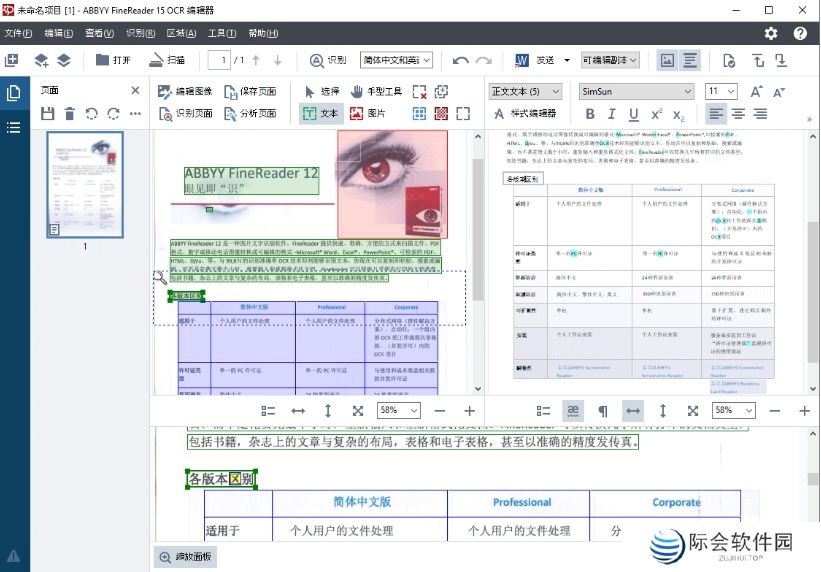Image resolution: width=821 pixels, height=572 pixels.
Task: Select the 手型工具 hand tool
Action: [x=376, y=91]
